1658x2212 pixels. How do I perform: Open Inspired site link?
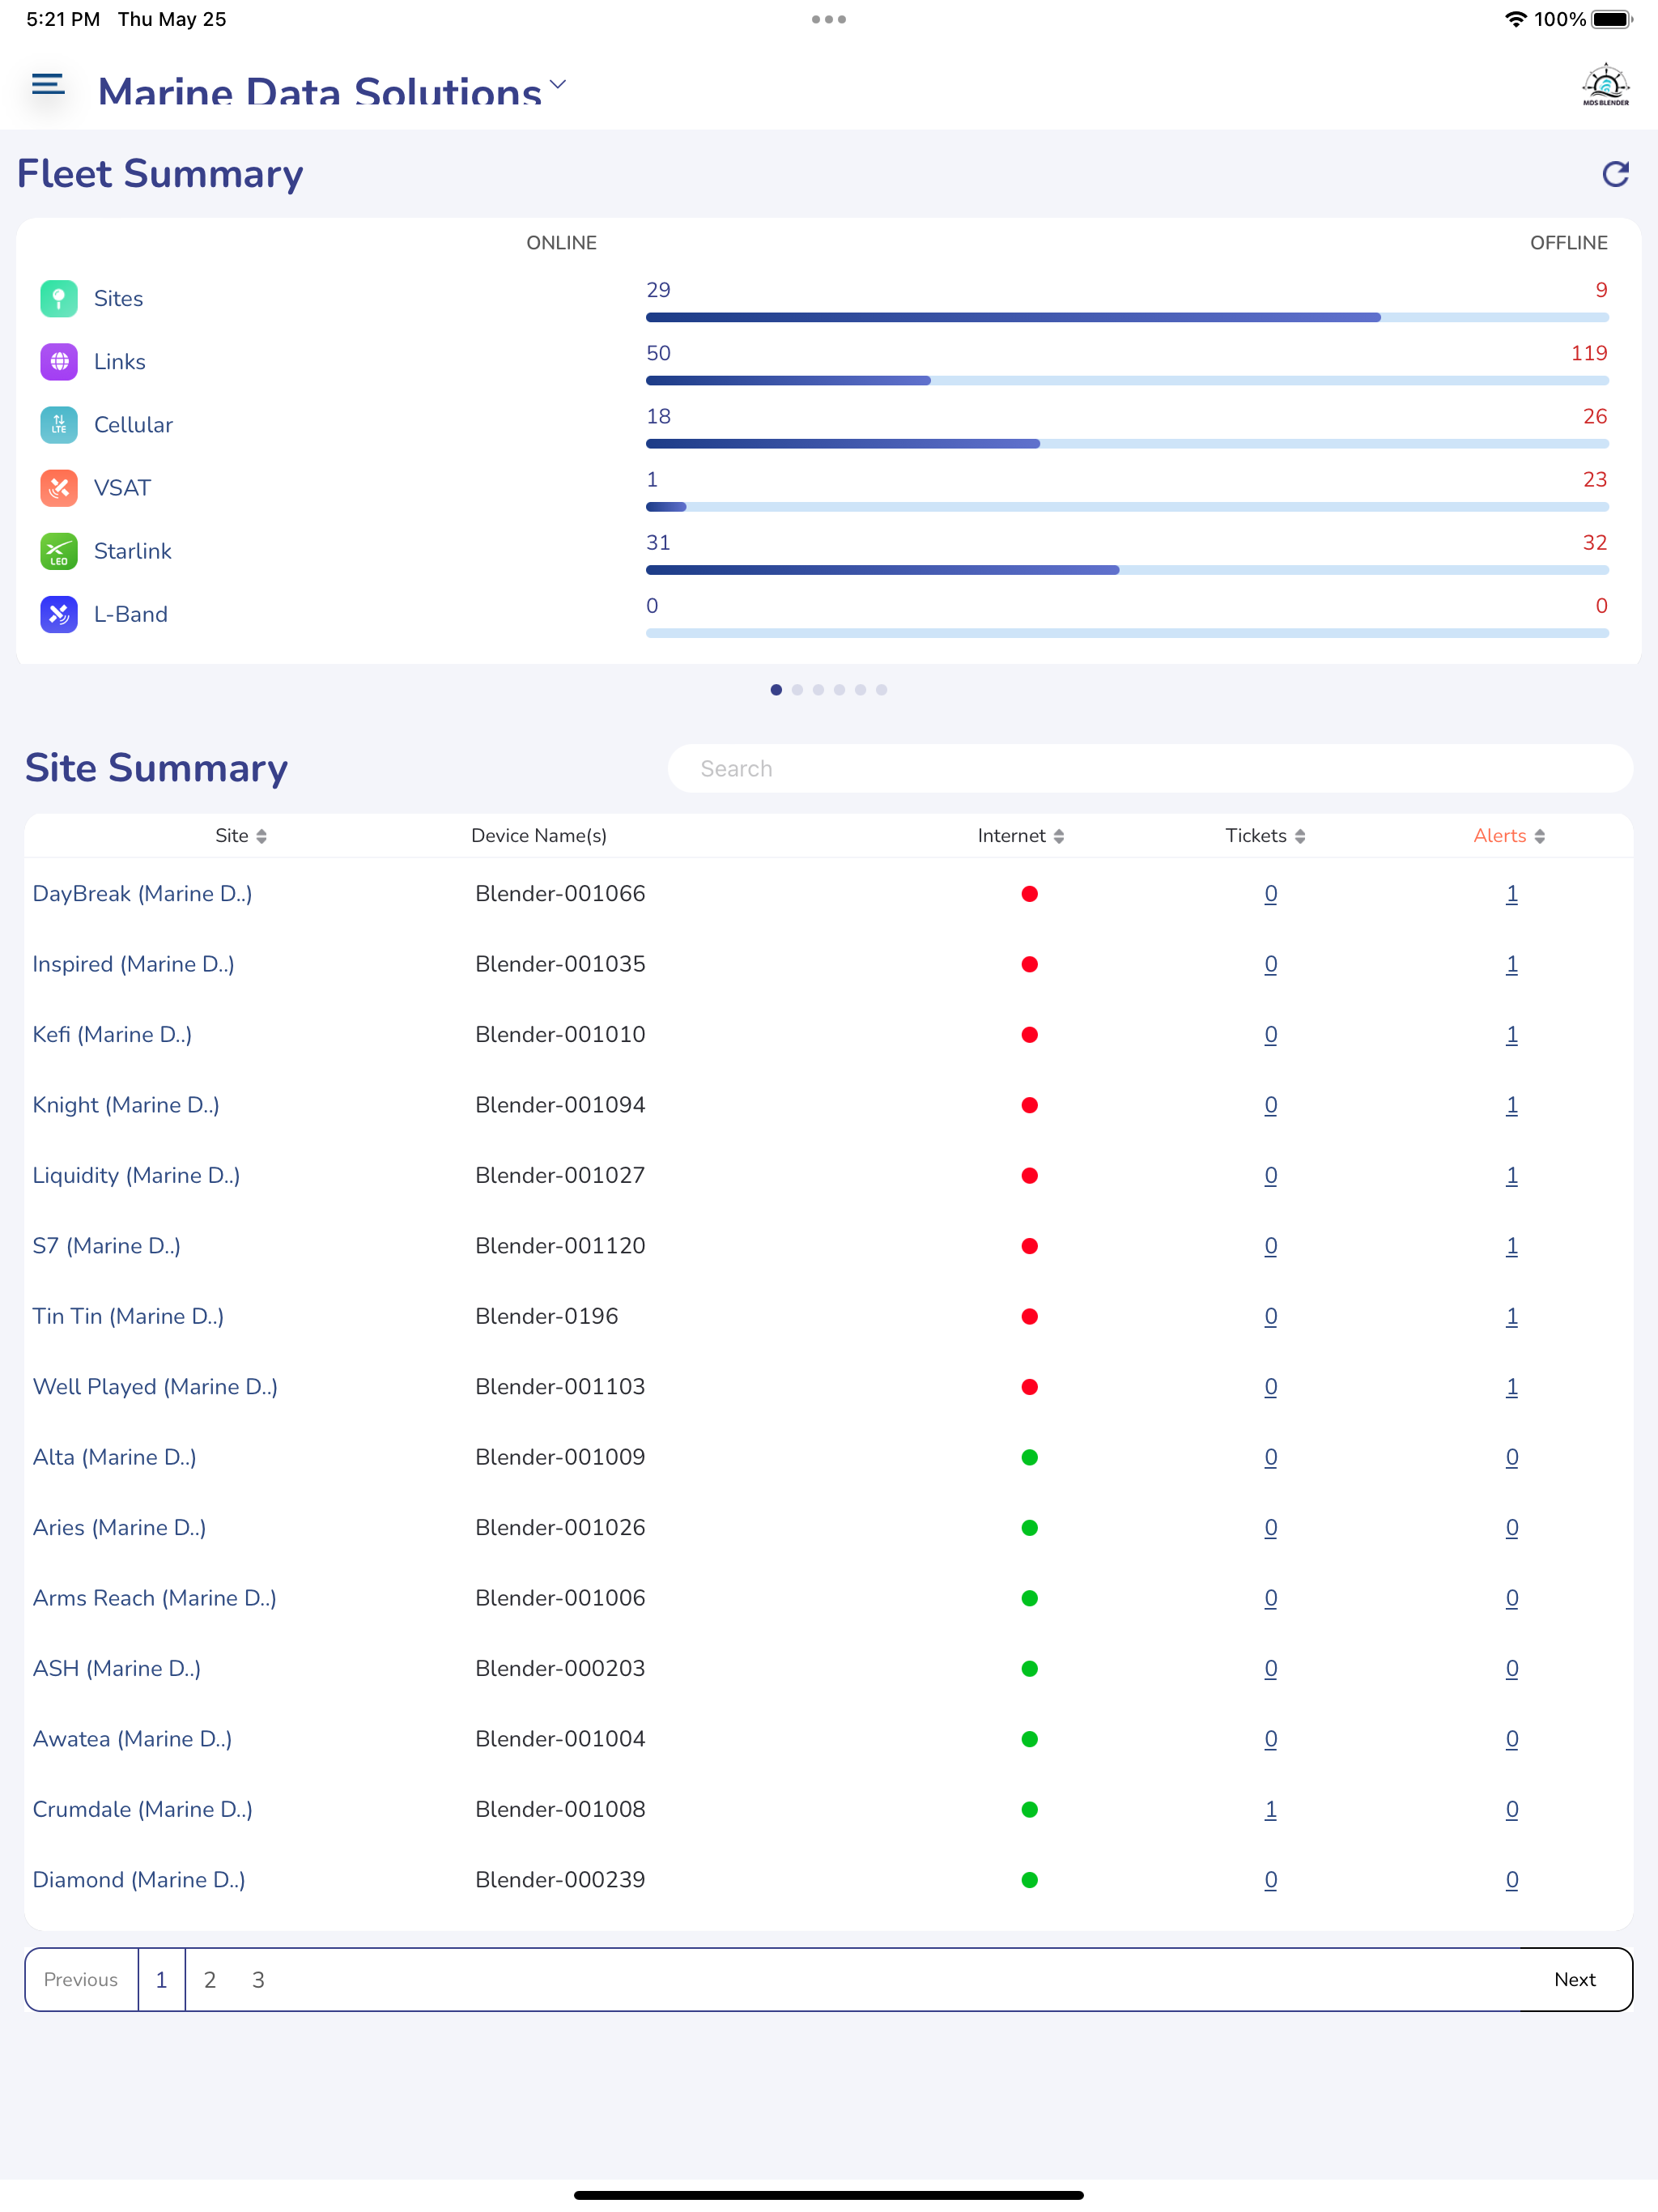click(x=133, y=963)
